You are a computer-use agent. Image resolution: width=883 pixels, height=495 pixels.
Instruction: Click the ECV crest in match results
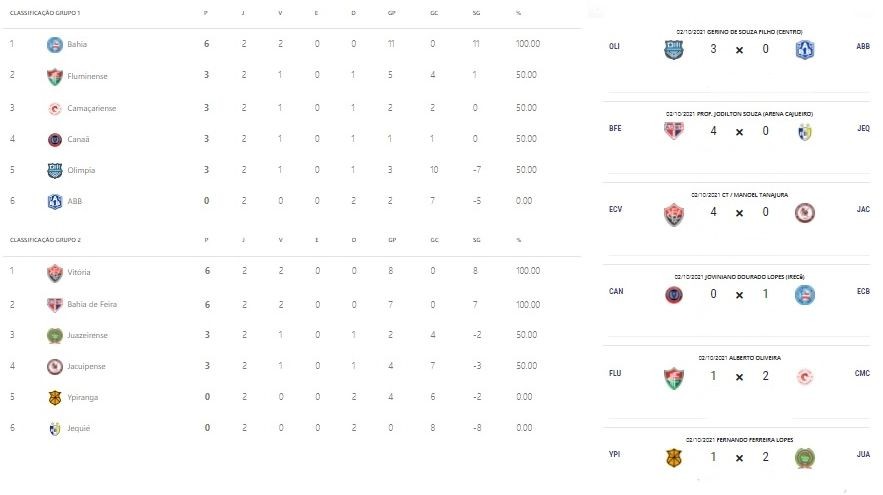674,213
